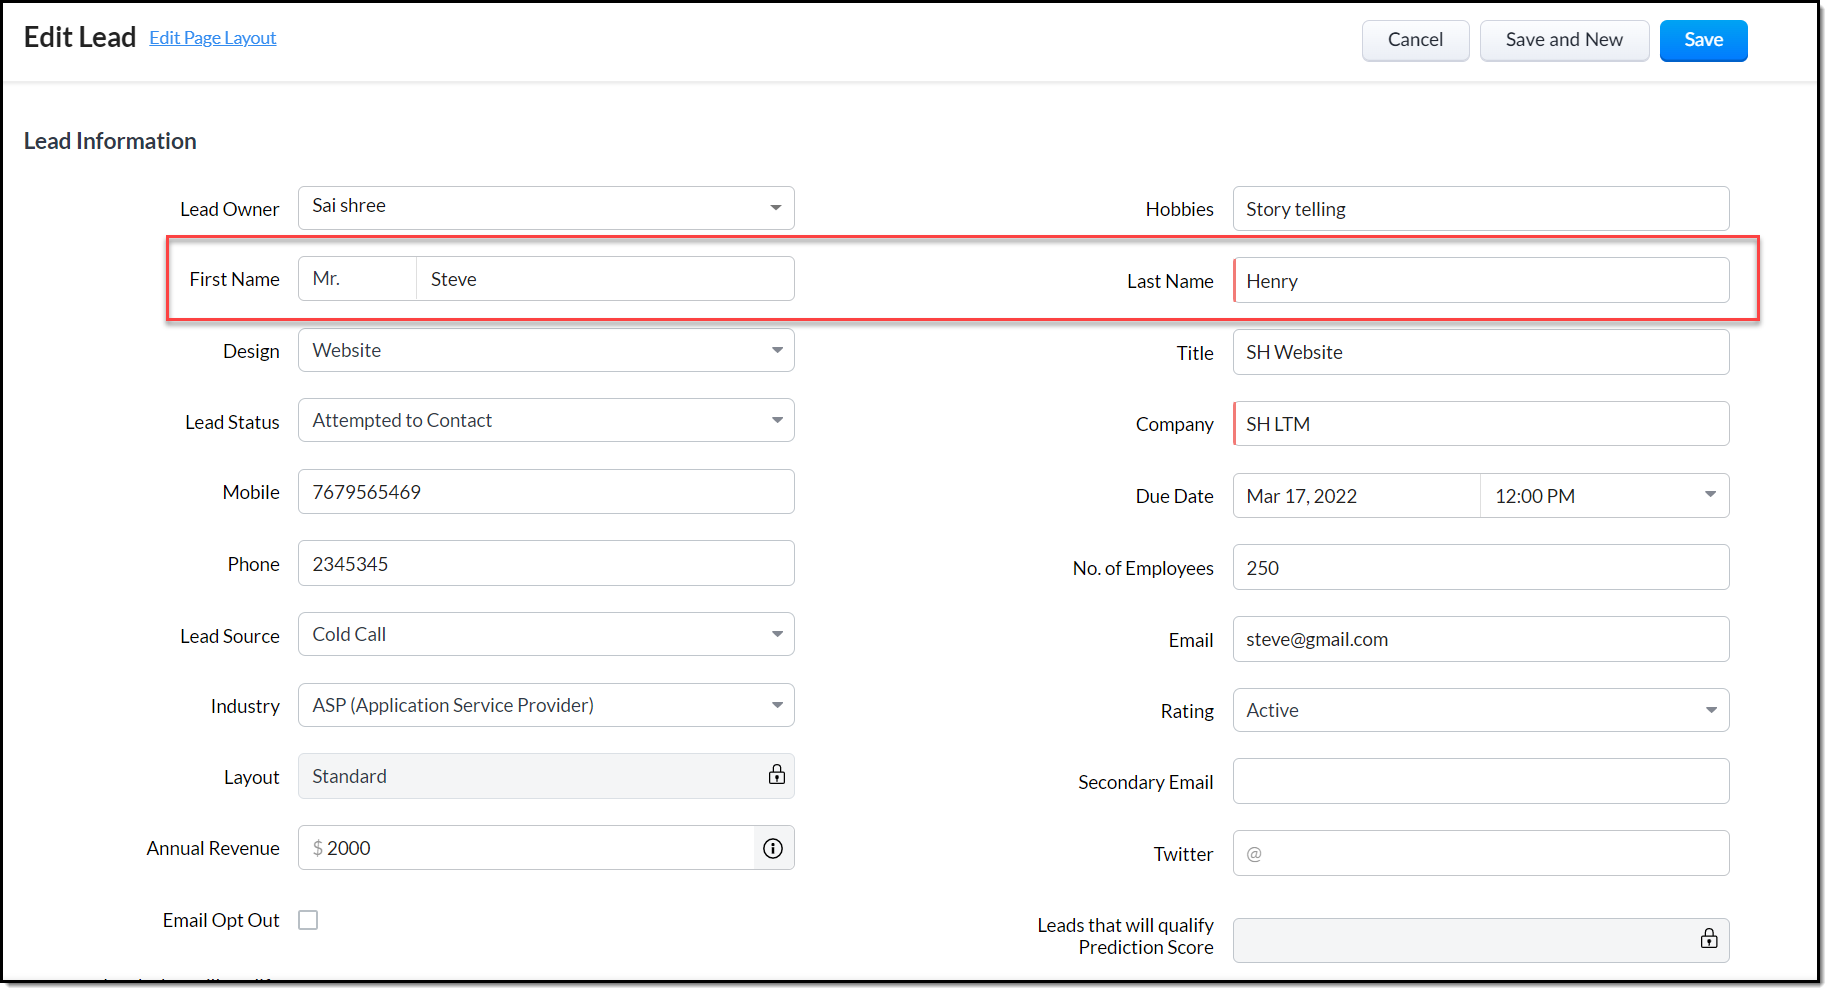The height and width of the screenshot is (993, 1830).
Task: Click the Save button
Action: [1702, 41]
